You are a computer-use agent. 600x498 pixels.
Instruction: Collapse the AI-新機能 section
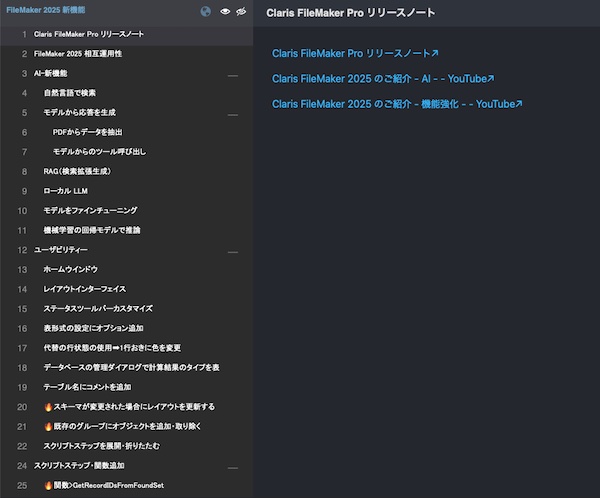232,74
